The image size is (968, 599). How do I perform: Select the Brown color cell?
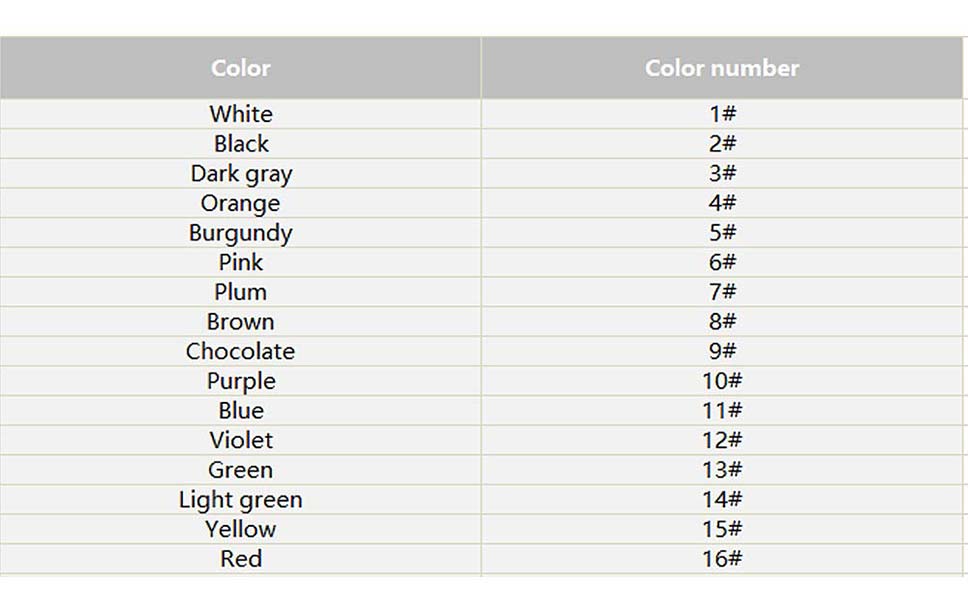pos(241,322)
